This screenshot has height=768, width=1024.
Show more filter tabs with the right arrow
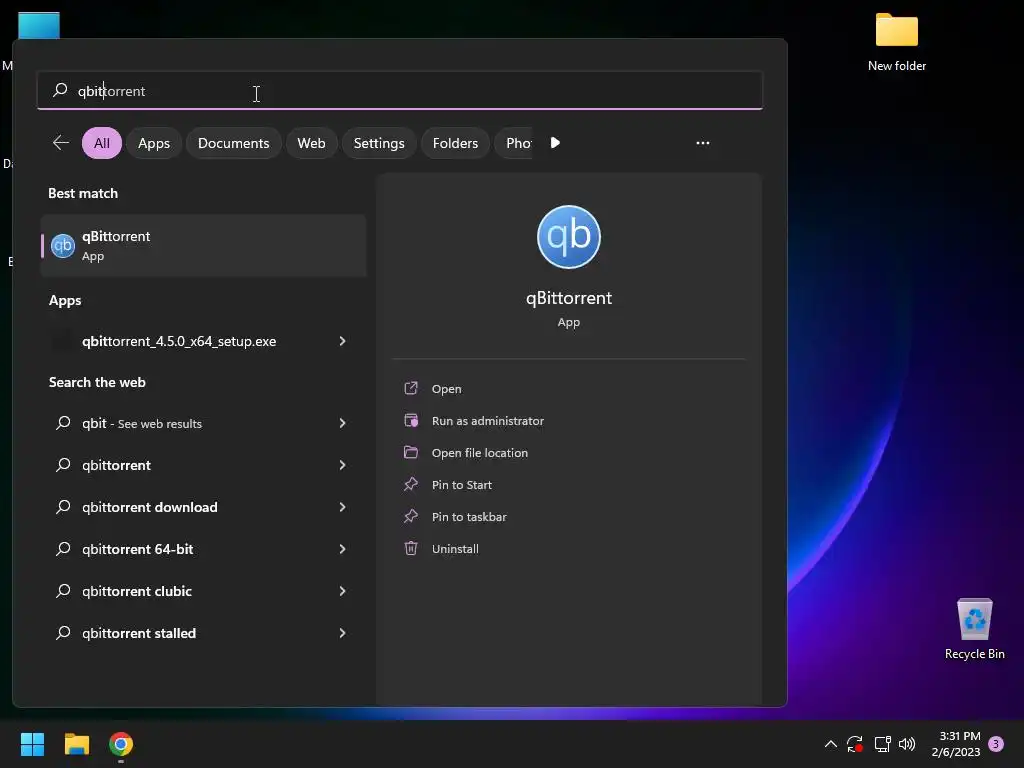point(555,143)
